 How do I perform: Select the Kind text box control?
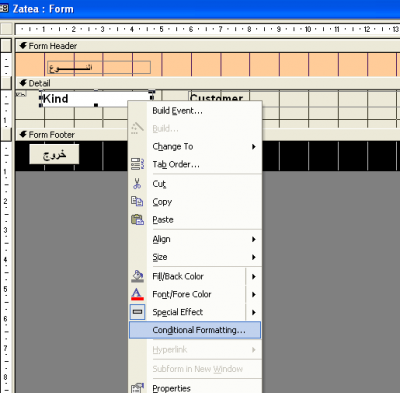pyautogui.click(x=96, y=99)
